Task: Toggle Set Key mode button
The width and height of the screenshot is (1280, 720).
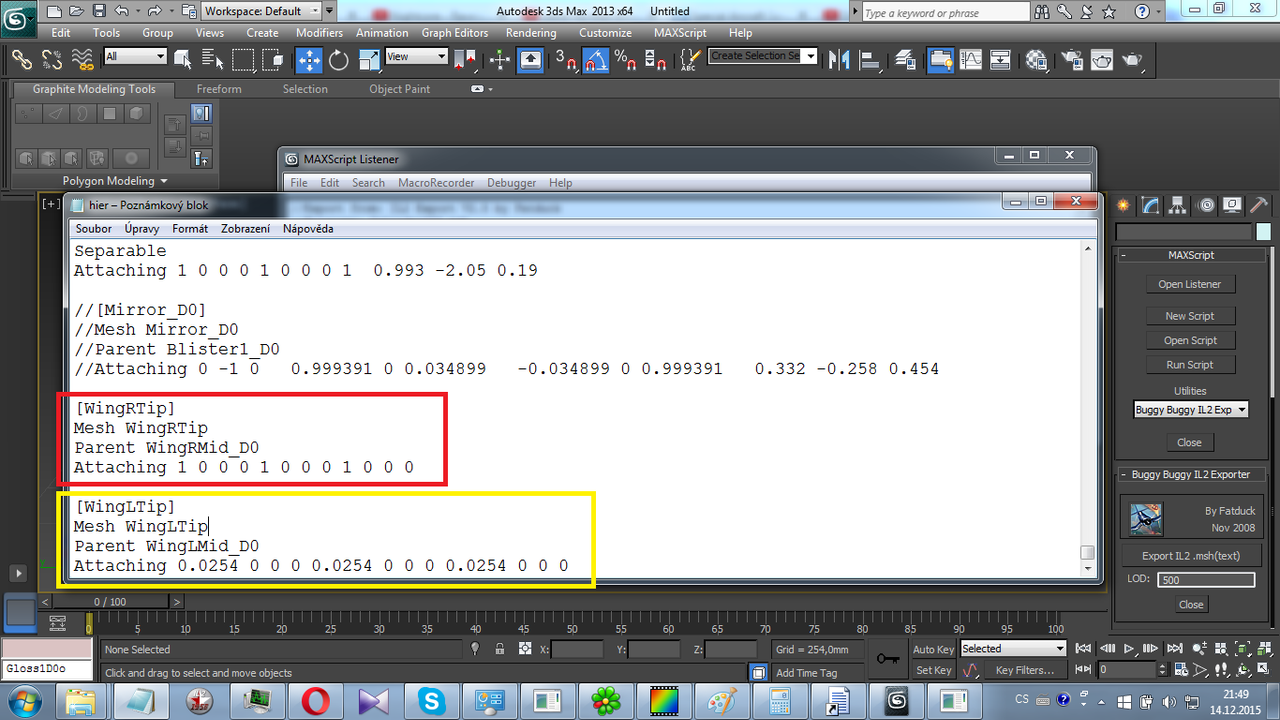Action: [x=933, y=670]
